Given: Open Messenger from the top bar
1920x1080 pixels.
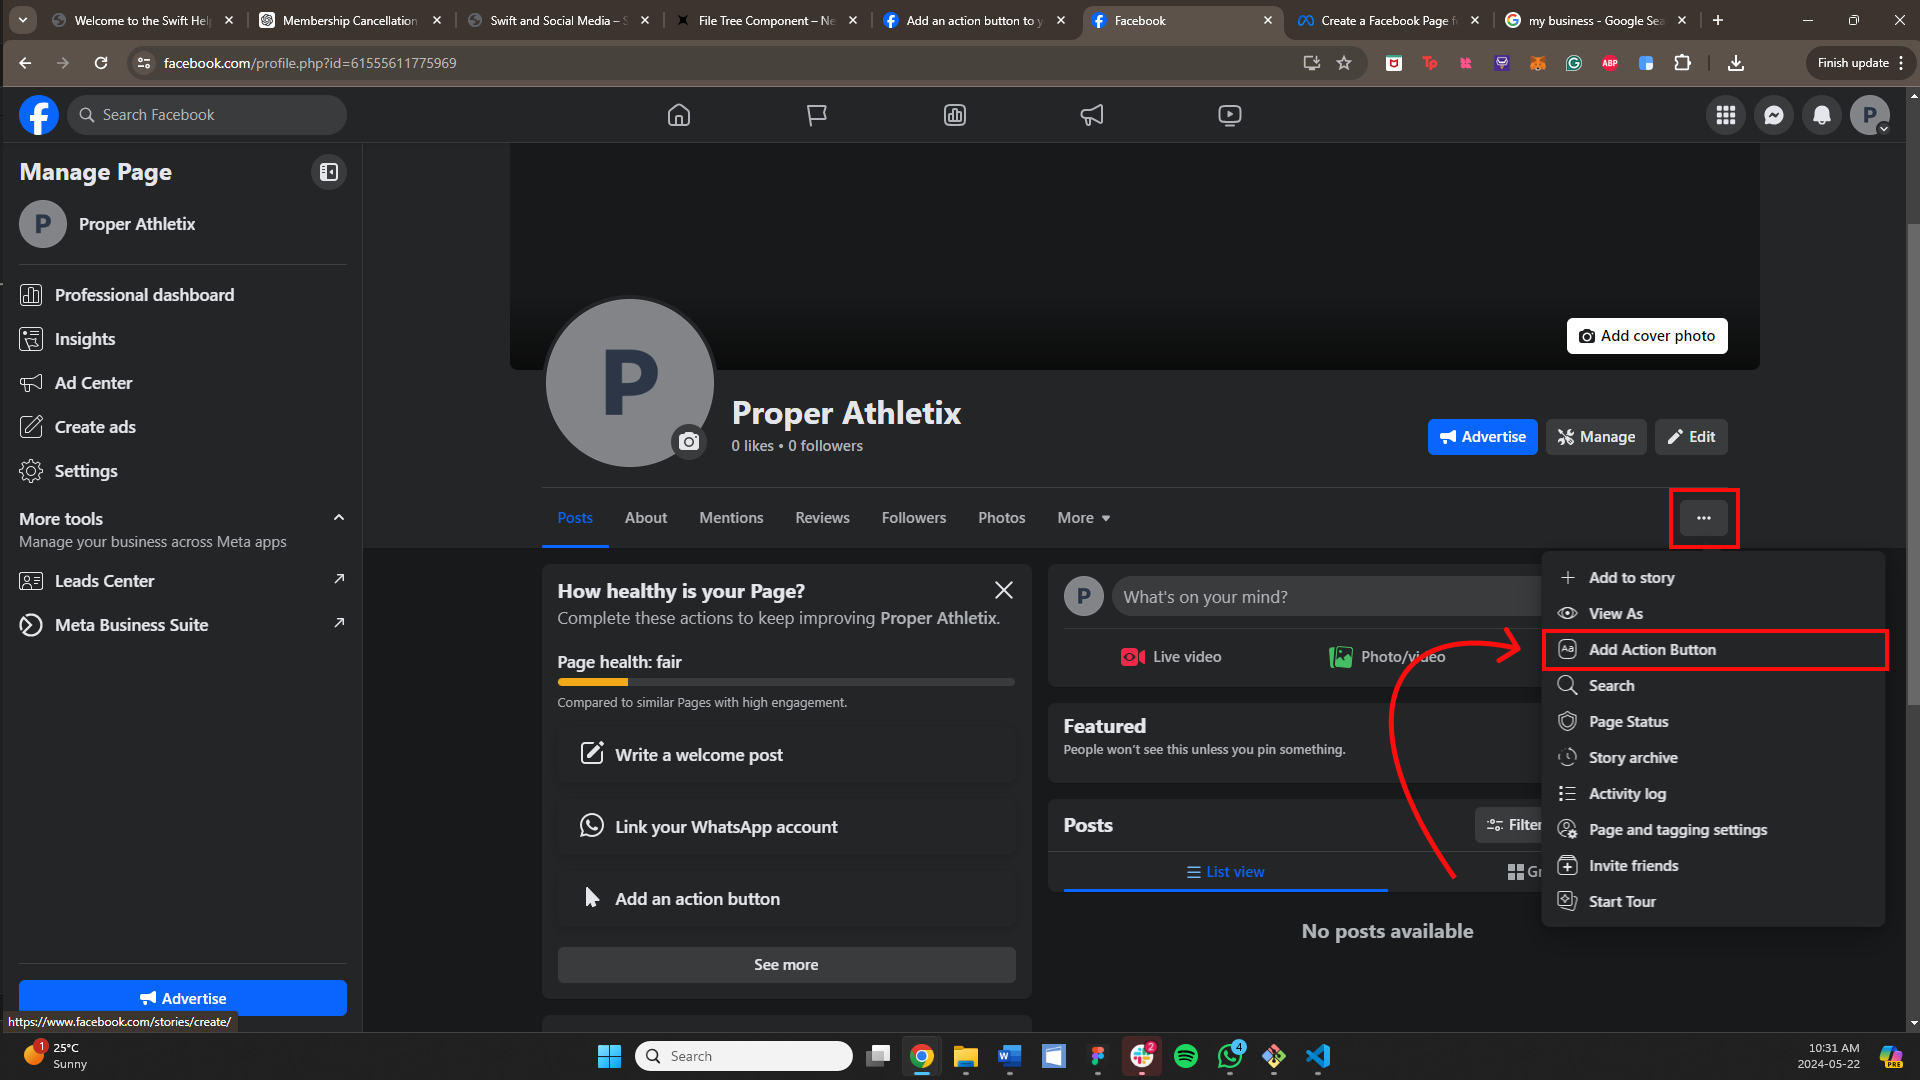Looking at the screenshot, I should (1773, 115).
